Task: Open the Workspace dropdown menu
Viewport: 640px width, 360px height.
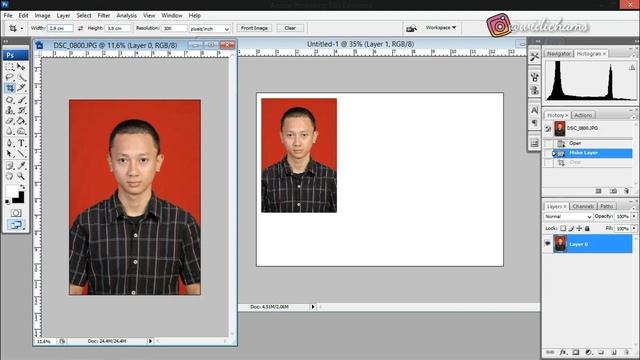Action: coord(441,28)
